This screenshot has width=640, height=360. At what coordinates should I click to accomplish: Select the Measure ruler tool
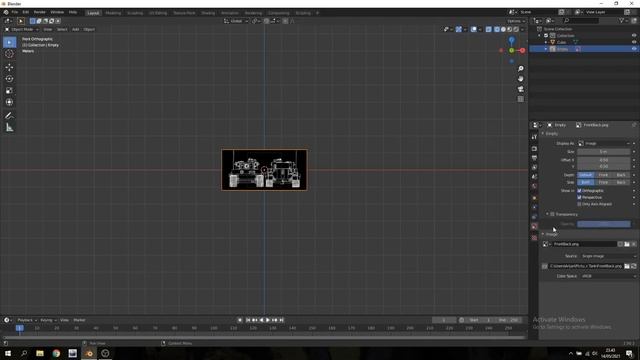click(x=9, y=128)
